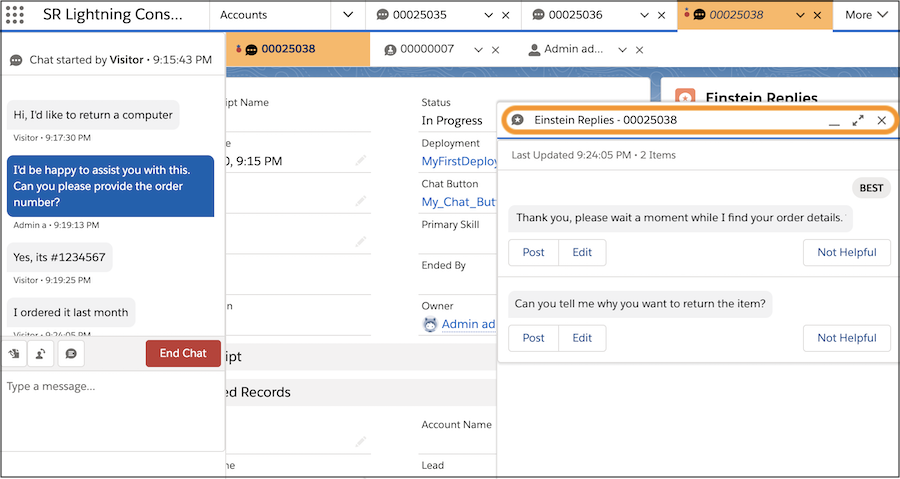The height and width of the screenshot is (479, 900).
Task: Open the MyFirstDeploy... deployment link
Action: pos(459,162)
